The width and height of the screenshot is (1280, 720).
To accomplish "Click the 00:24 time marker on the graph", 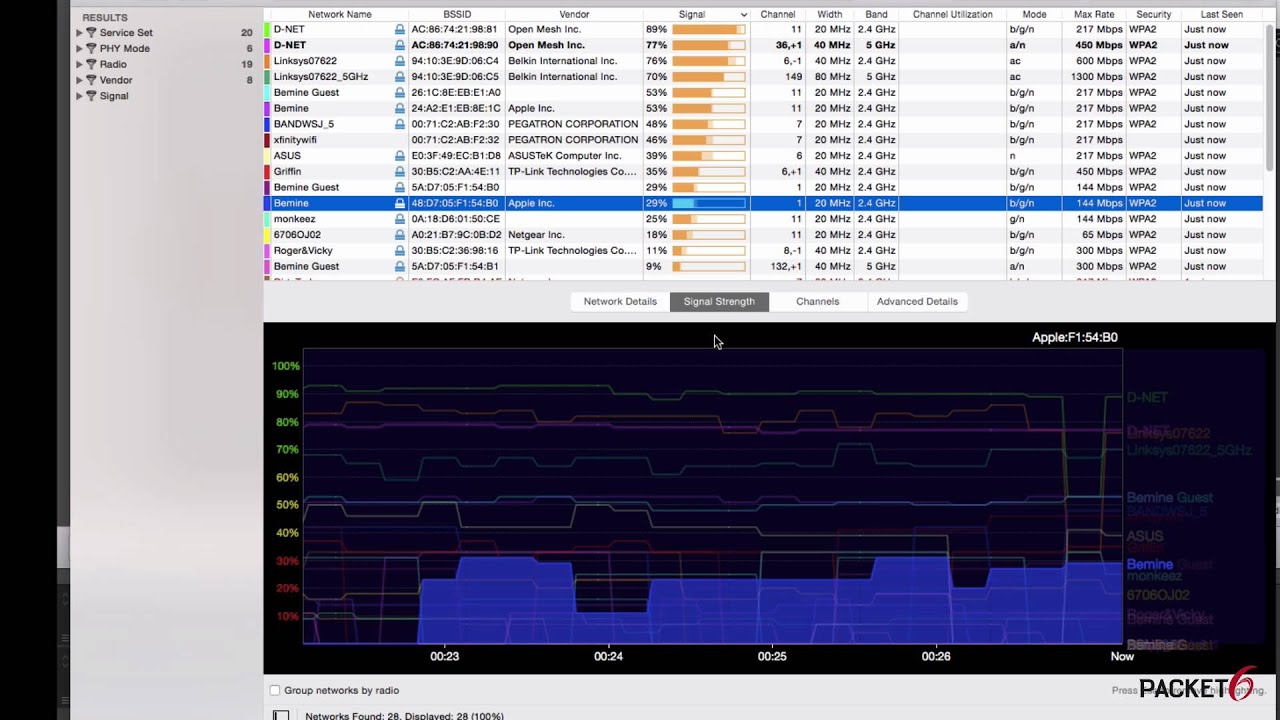I will pos(608,657).
